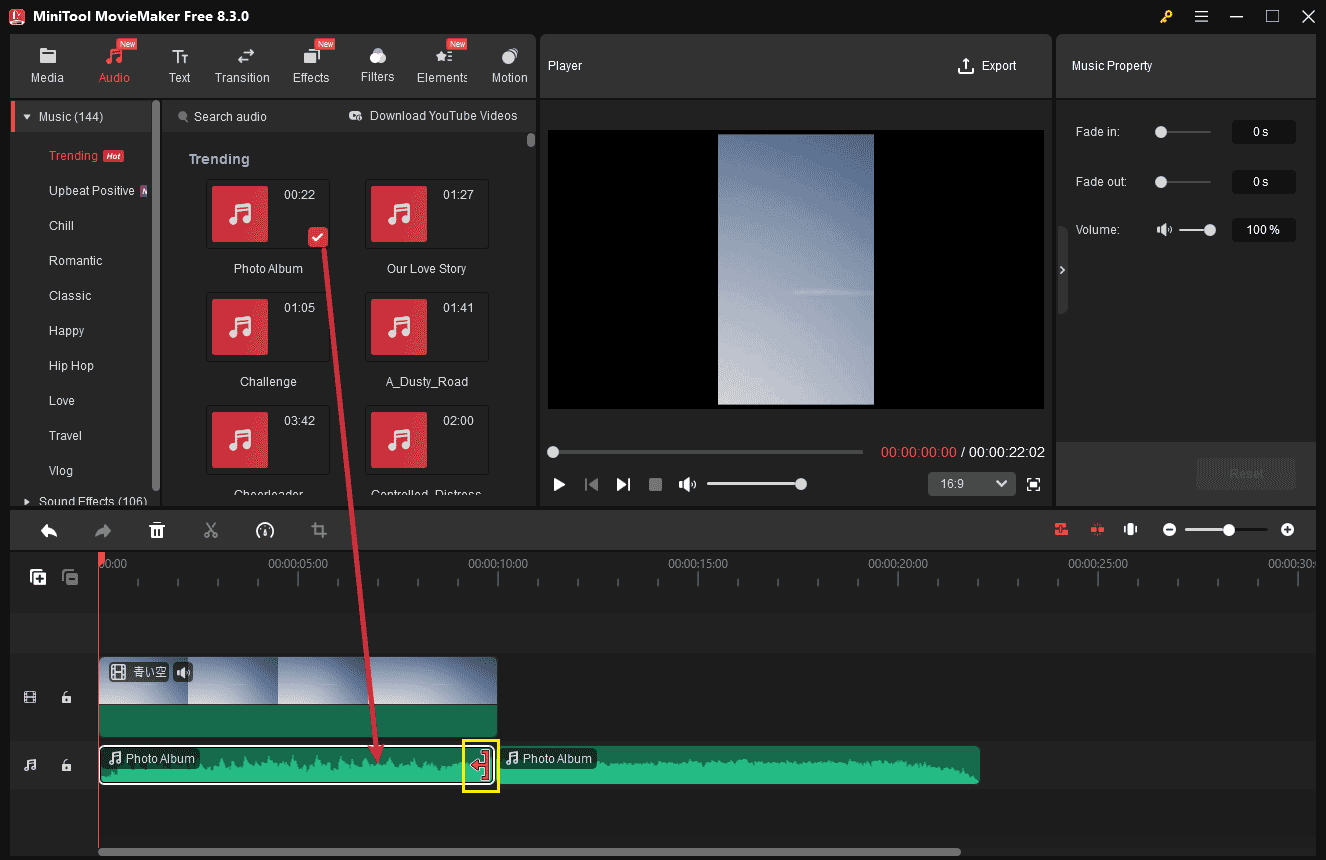
Task: Click the Fade in duration field
Action: point(1263,132)
